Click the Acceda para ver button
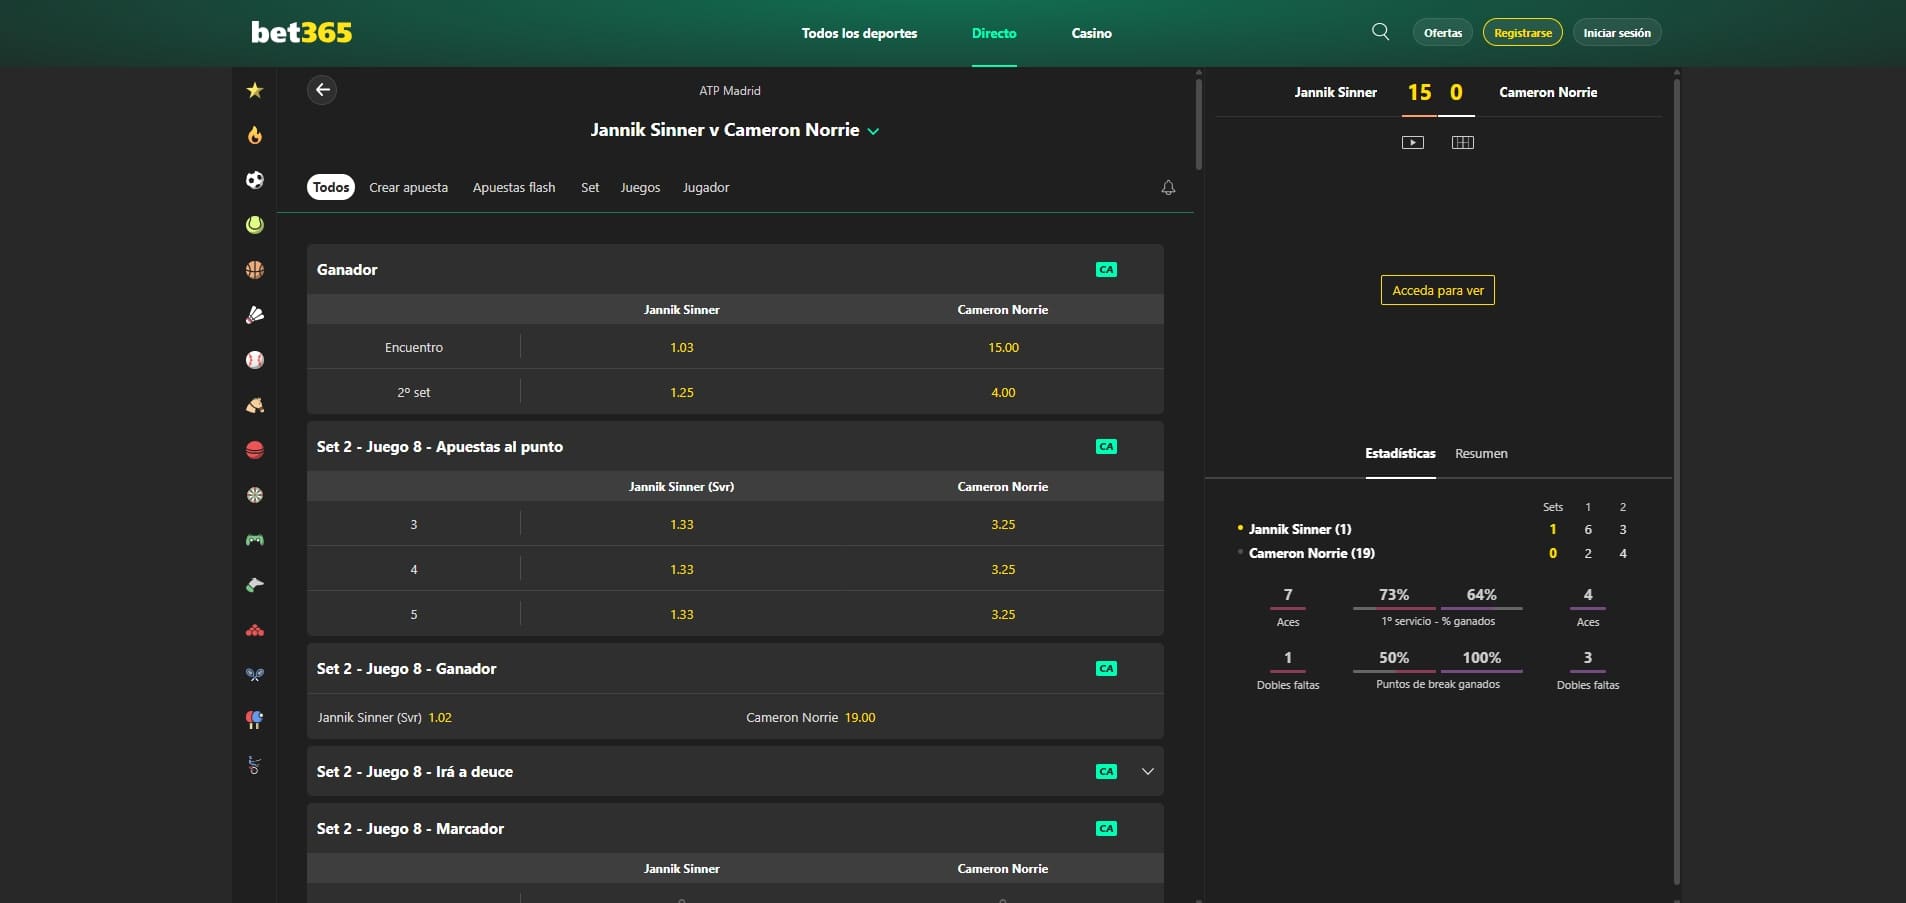Viewport: 1906px width, 903px height. [1437, 290]
